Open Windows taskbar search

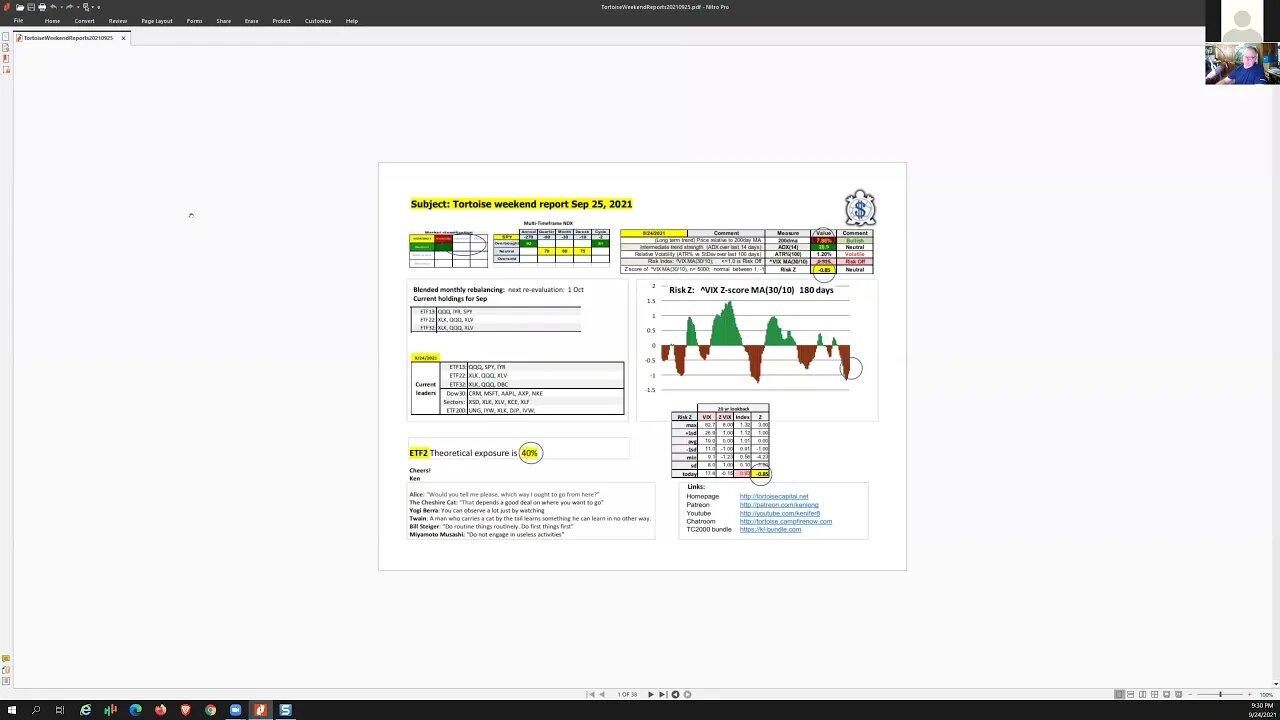pyautogui.click(x=36, y=710)
